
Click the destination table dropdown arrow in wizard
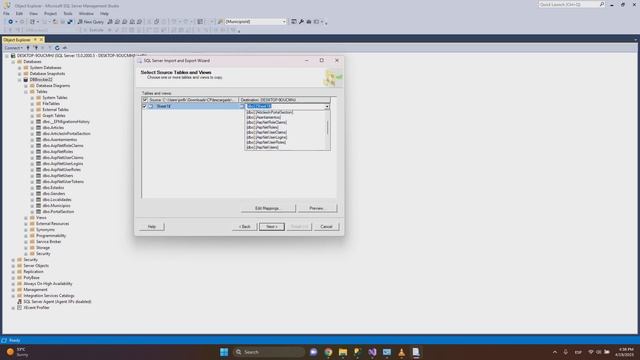click(x=327, y=107)
